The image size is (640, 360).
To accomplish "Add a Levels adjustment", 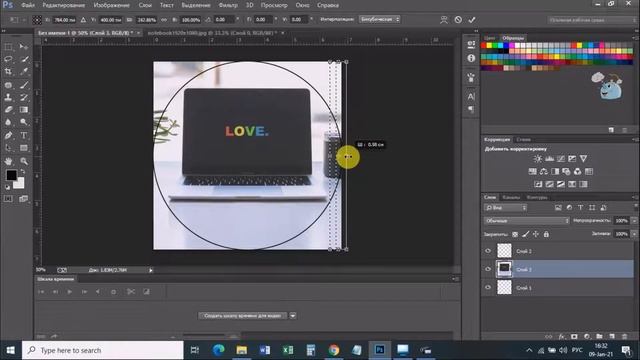I will 549,159.
